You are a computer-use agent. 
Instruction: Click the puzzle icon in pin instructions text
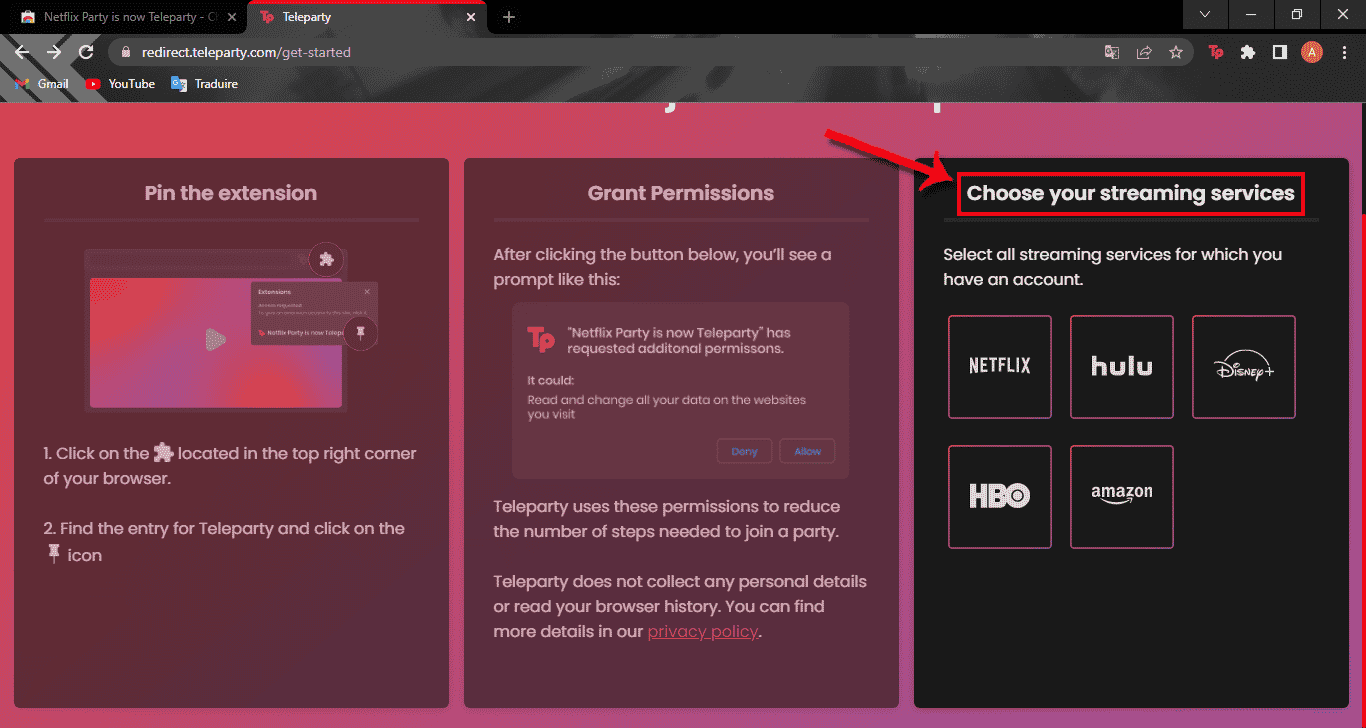point(163,453)
